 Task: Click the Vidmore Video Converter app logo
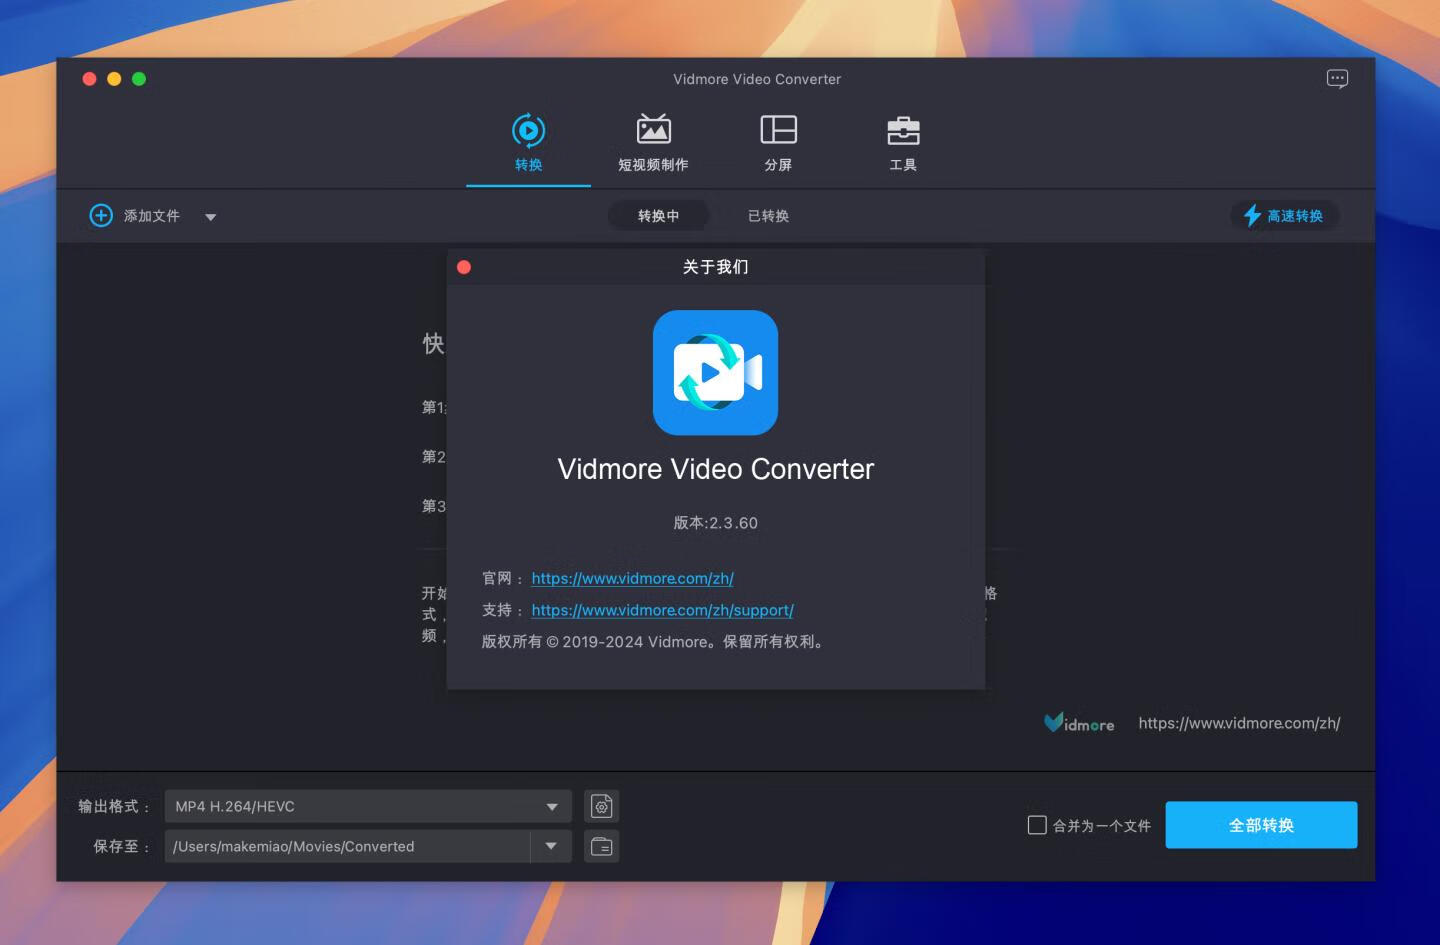pyautogui.click(x=715, y=372)
